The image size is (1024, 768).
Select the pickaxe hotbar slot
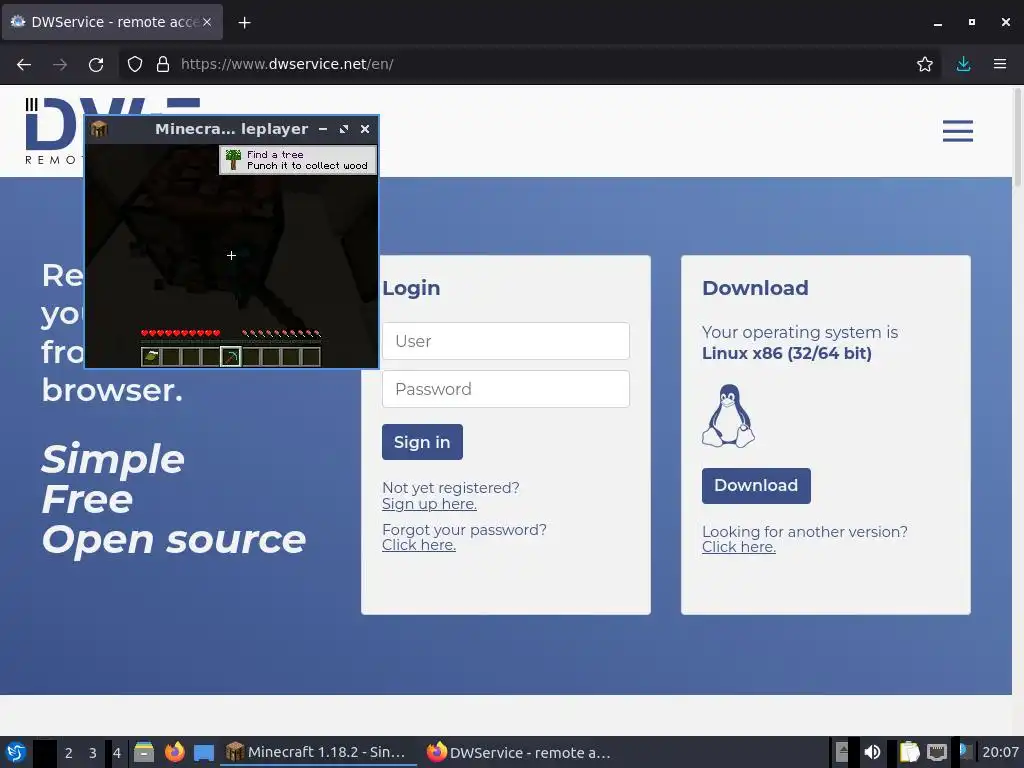(231, 357)
